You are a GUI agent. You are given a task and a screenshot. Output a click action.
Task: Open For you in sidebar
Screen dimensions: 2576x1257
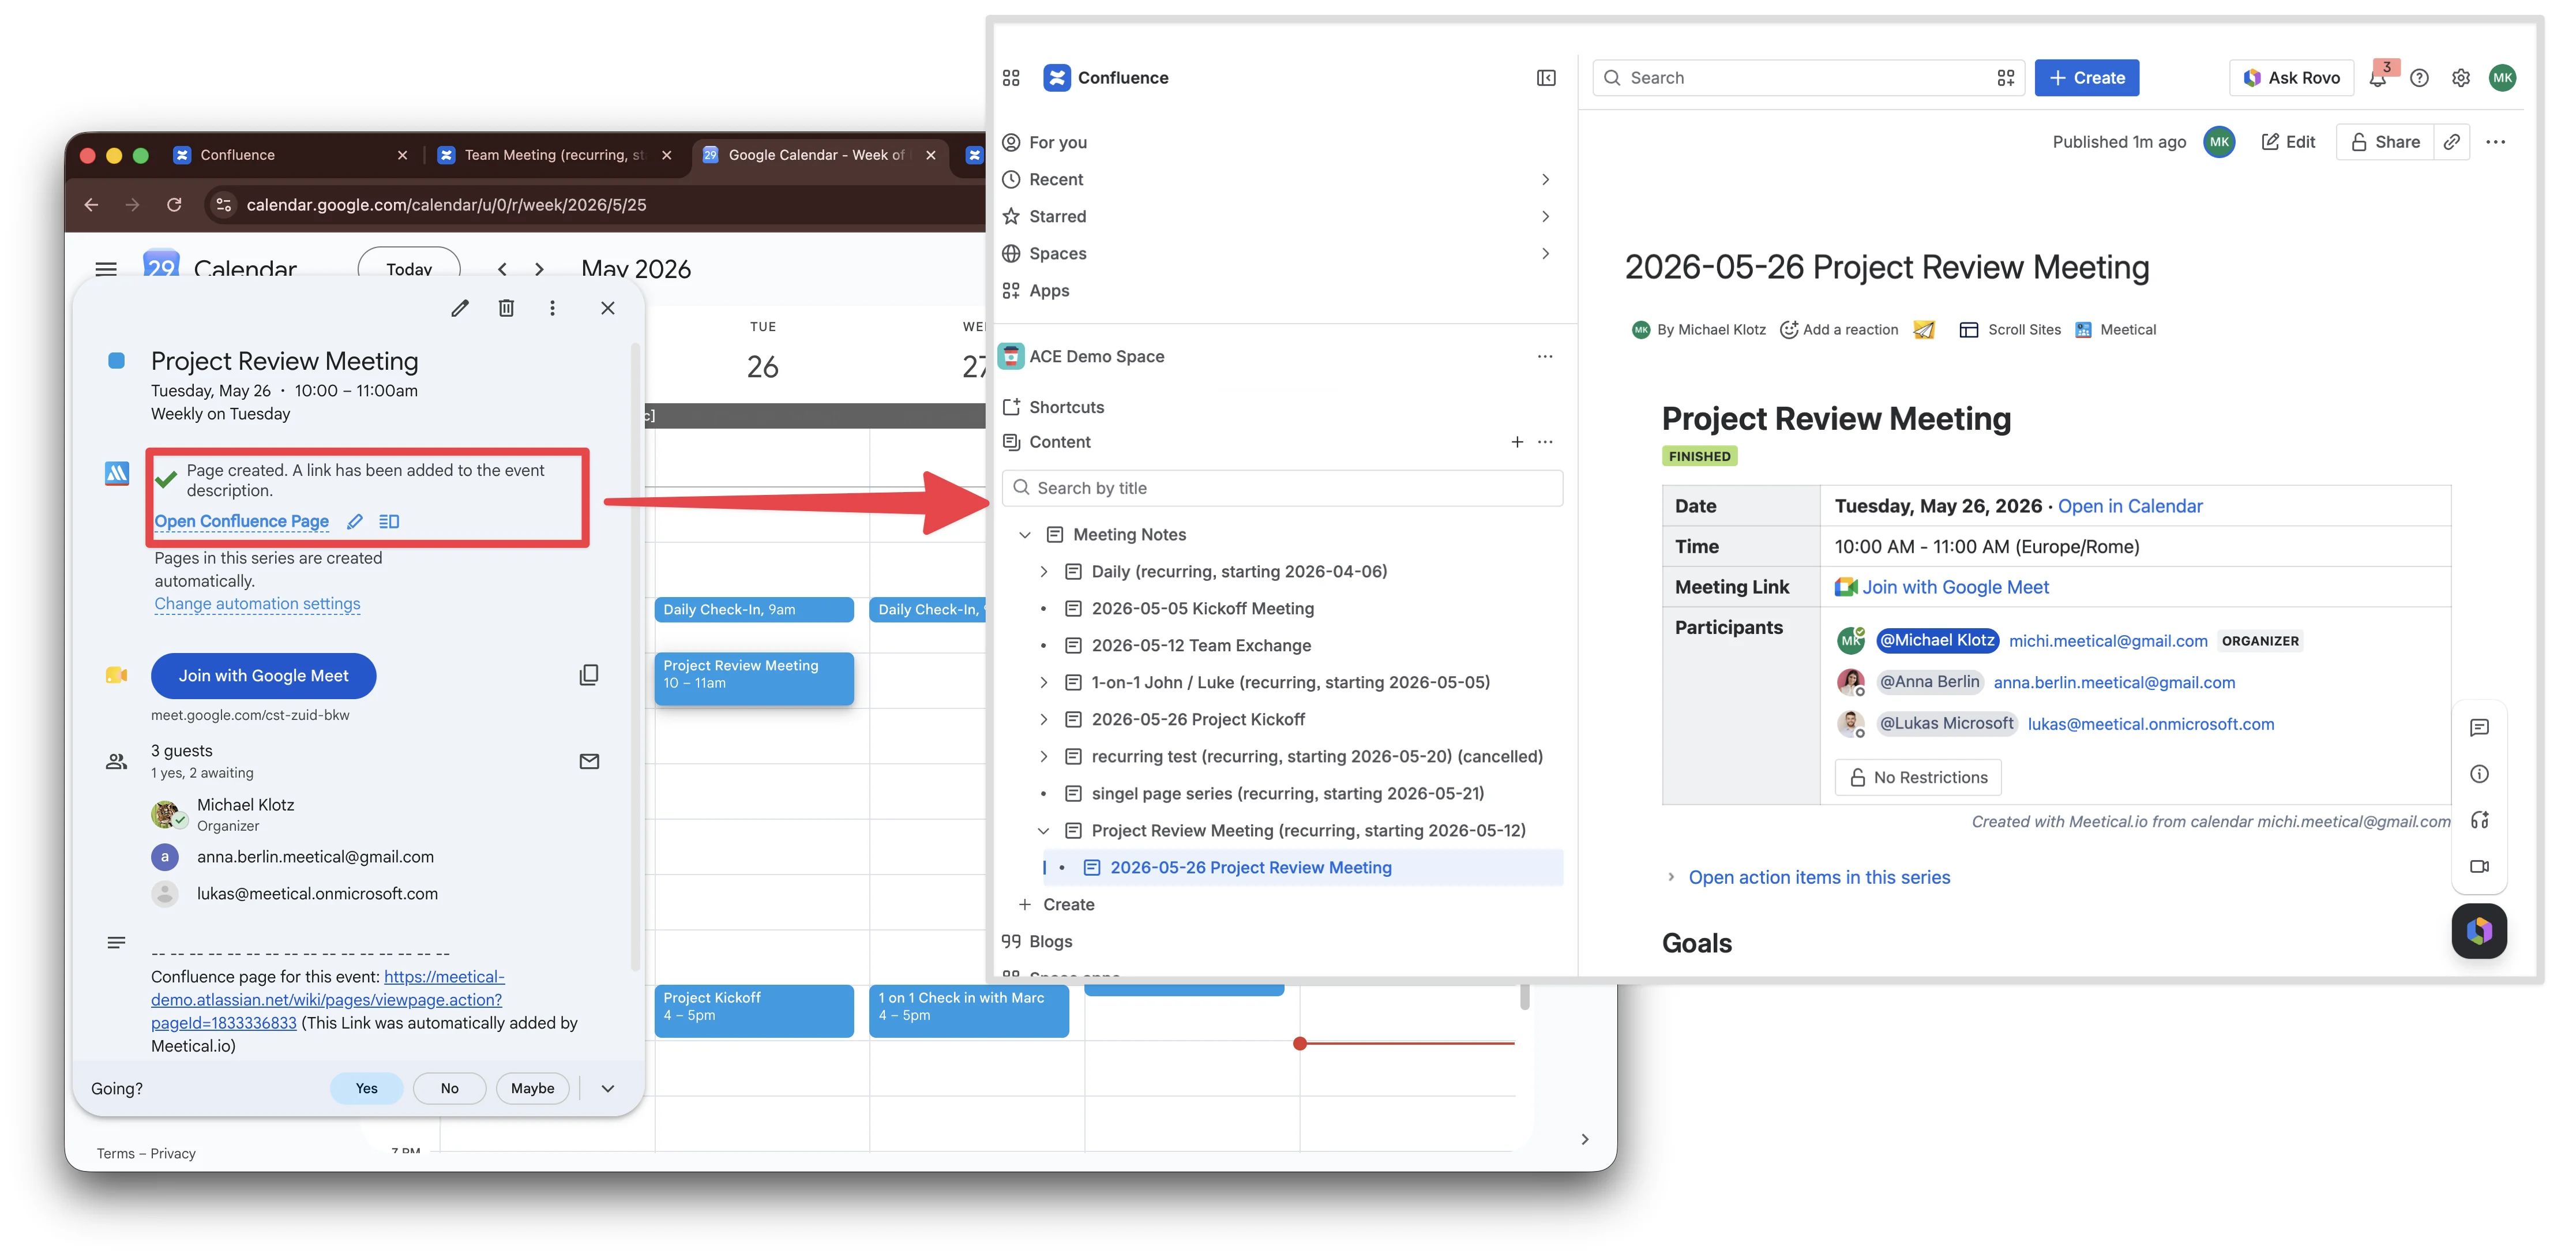click(1058, 142)
